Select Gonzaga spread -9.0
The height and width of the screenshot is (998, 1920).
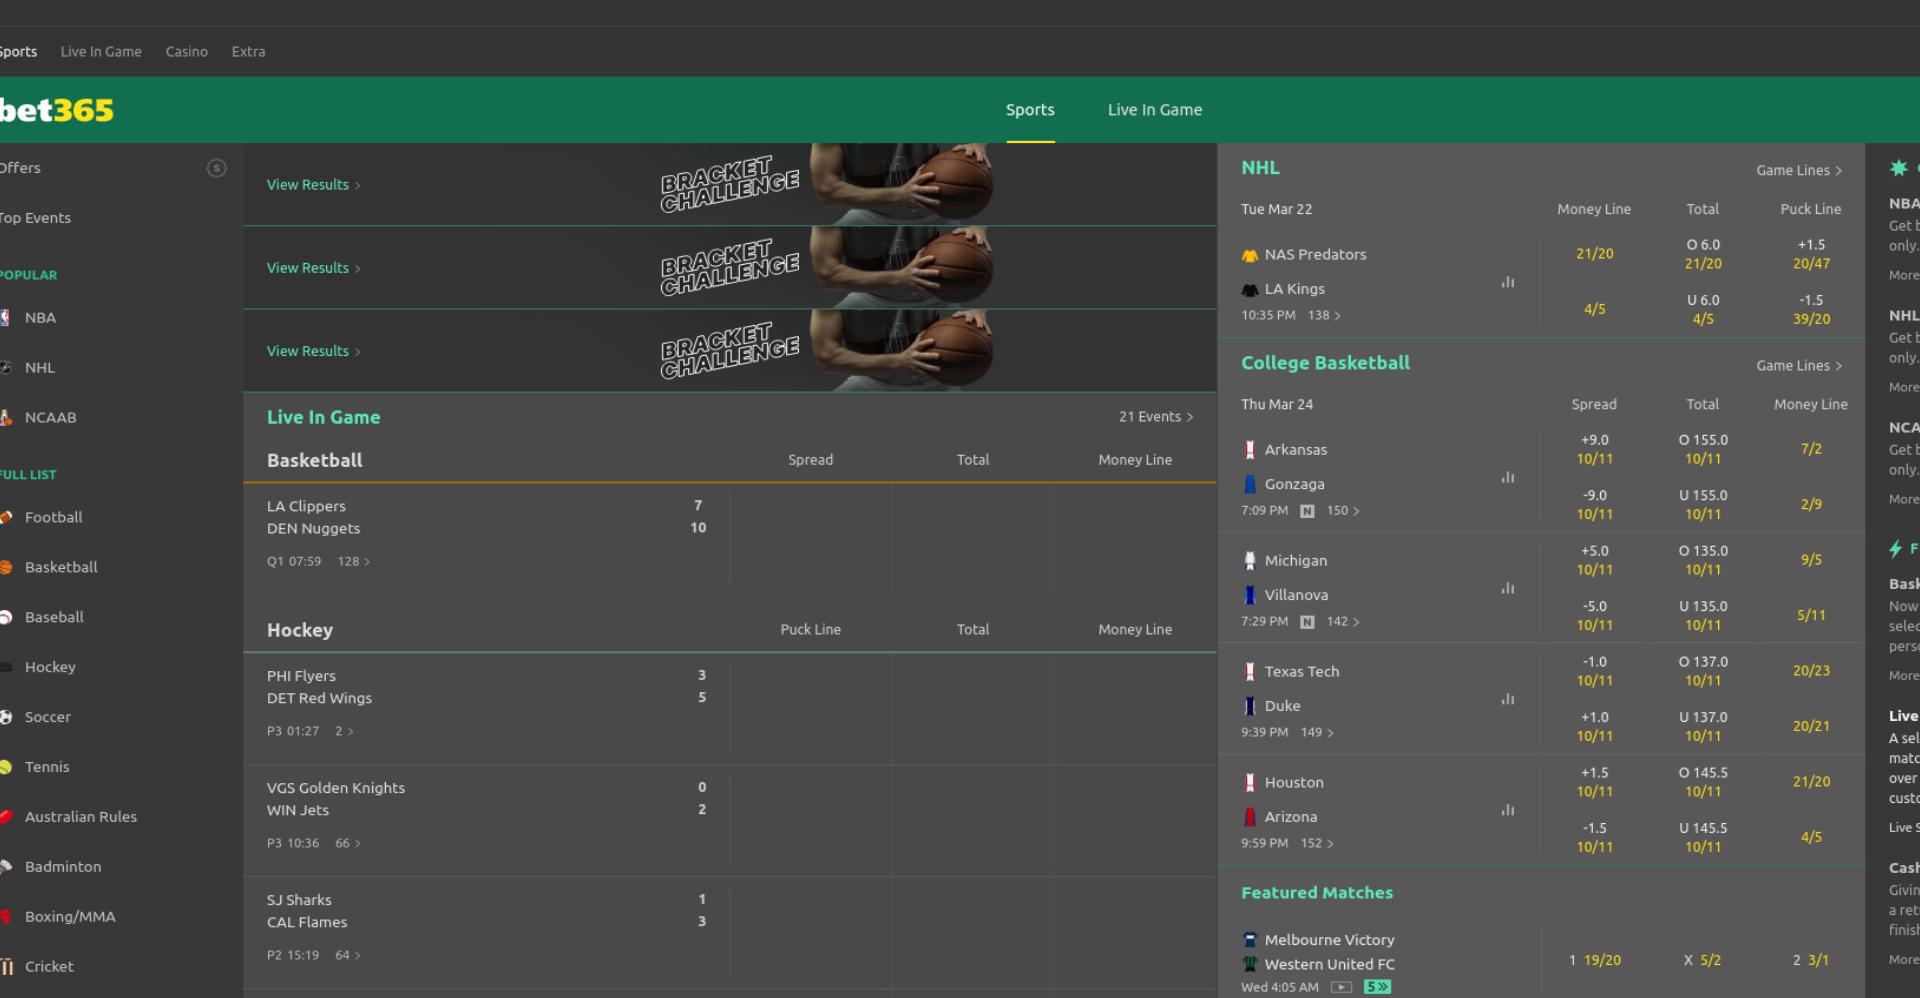1594,505
